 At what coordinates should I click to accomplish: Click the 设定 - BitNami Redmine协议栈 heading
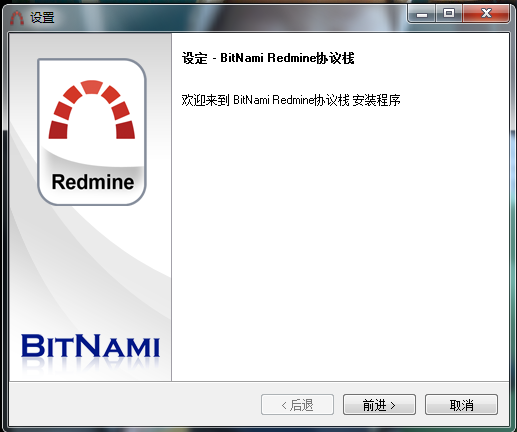pos(268,58)
